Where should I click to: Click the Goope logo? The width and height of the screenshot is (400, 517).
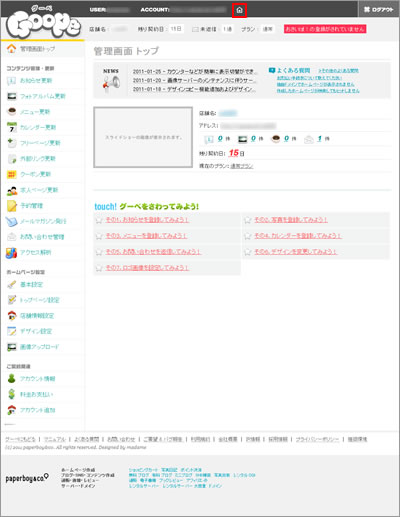[x=43, y=22]
